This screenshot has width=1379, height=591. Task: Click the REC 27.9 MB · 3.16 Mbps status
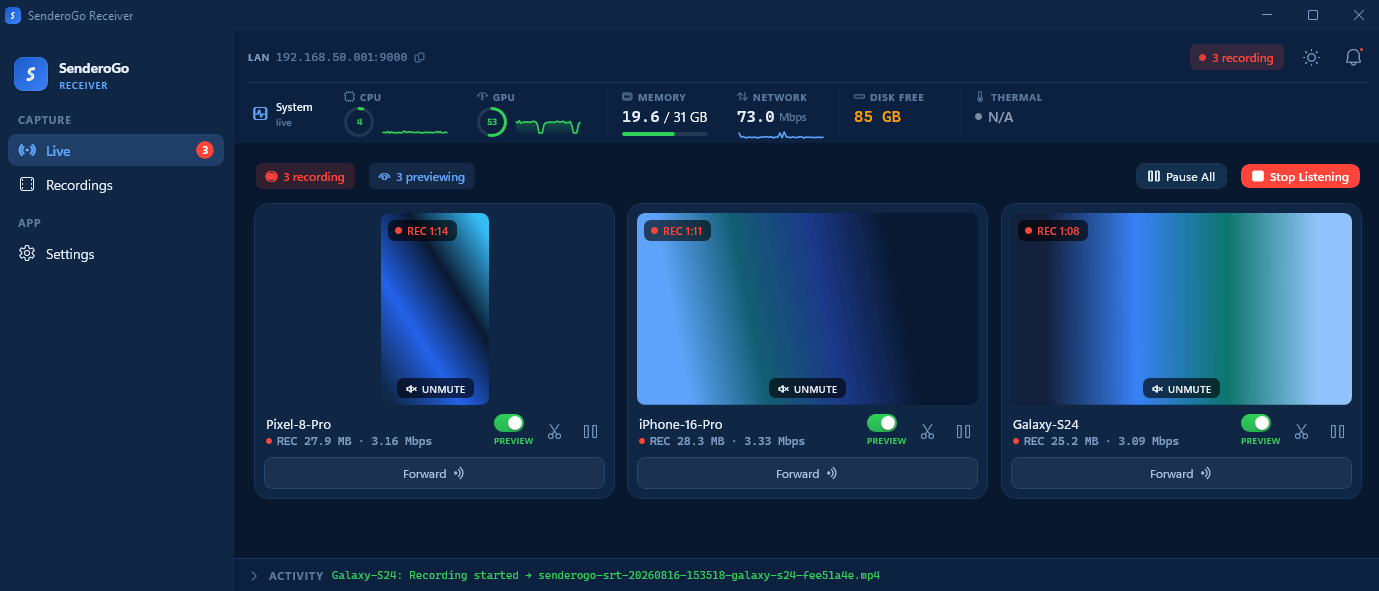pyautogui.click(x=349, y=441)
